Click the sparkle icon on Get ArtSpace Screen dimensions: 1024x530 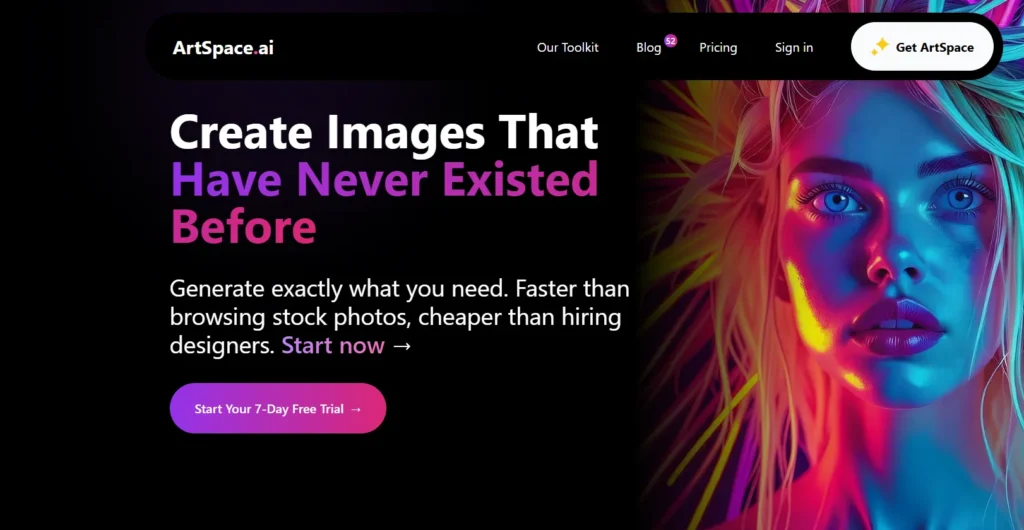click(x=880, y=46)
